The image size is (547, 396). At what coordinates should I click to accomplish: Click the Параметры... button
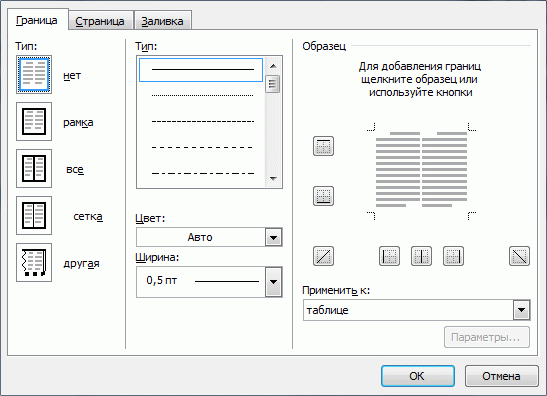[x=487, y=337]
